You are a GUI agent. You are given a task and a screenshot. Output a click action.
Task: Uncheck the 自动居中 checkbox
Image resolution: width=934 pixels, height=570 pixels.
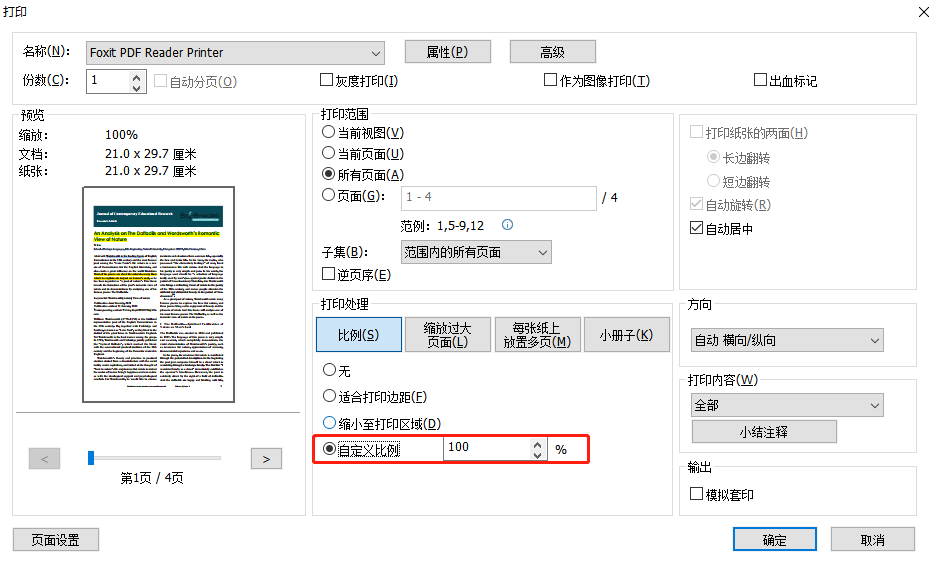[x=697, y=228]
